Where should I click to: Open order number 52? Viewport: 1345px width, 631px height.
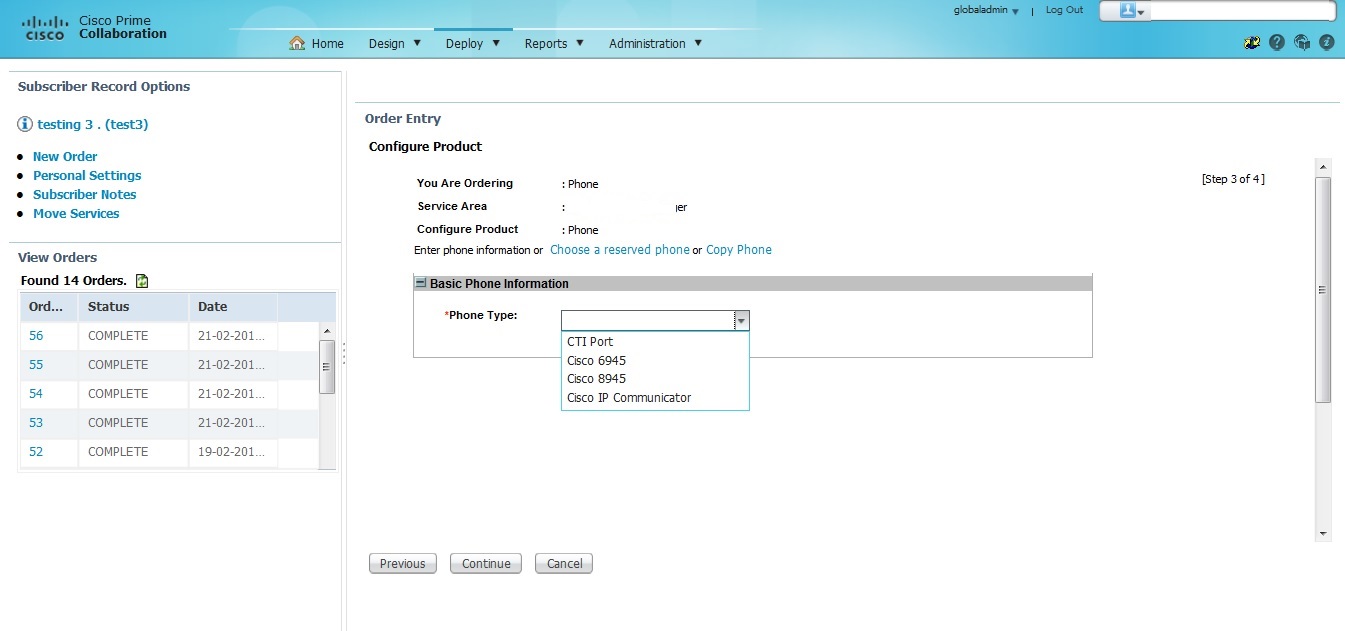36,452
